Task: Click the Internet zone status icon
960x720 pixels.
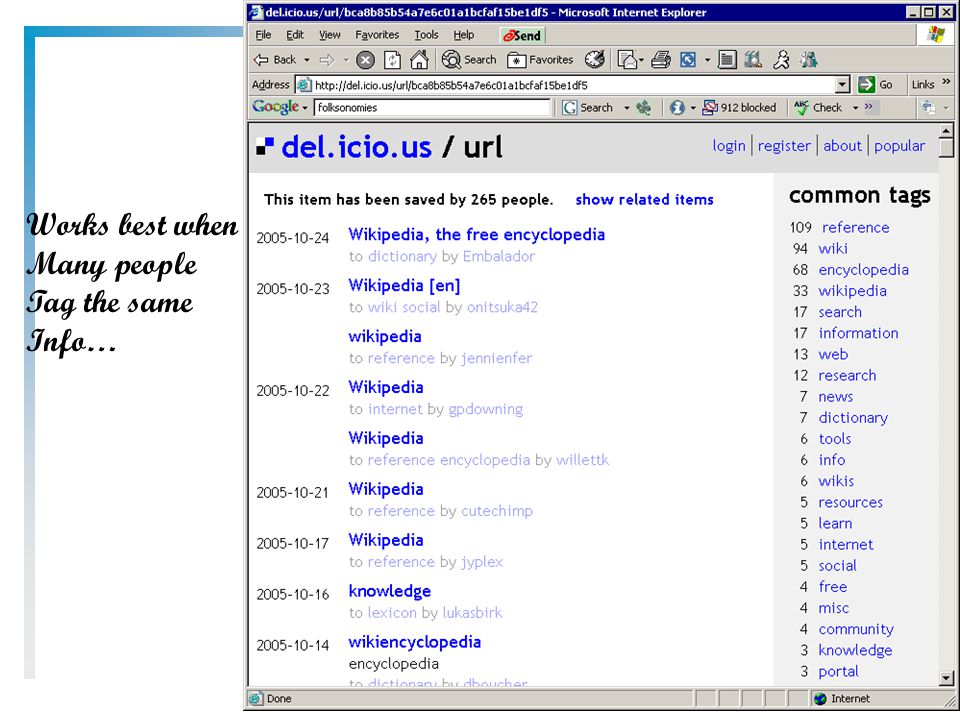Action: click(x=820, y=699)
